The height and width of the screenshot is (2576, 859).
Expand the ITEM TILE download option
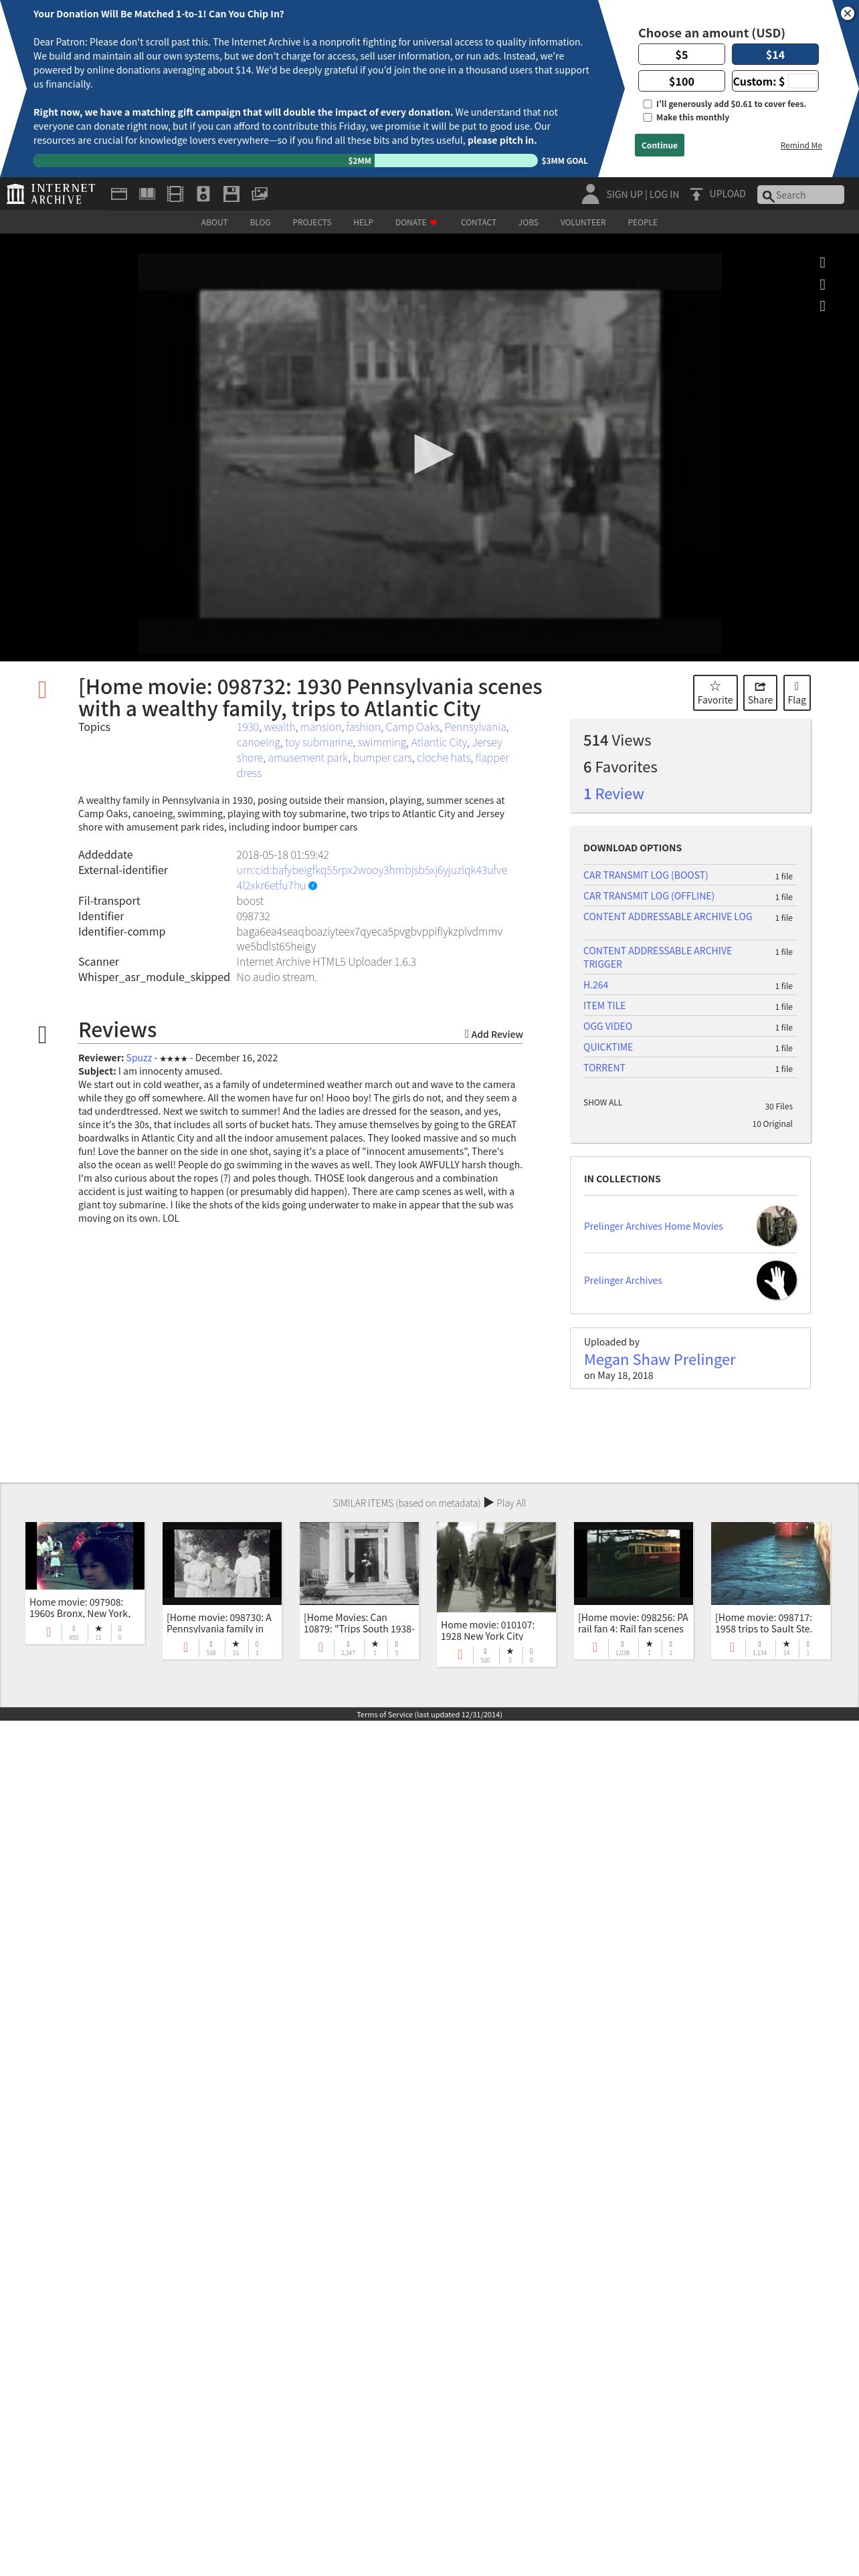pyautogui.click(x=604, y=1006)
